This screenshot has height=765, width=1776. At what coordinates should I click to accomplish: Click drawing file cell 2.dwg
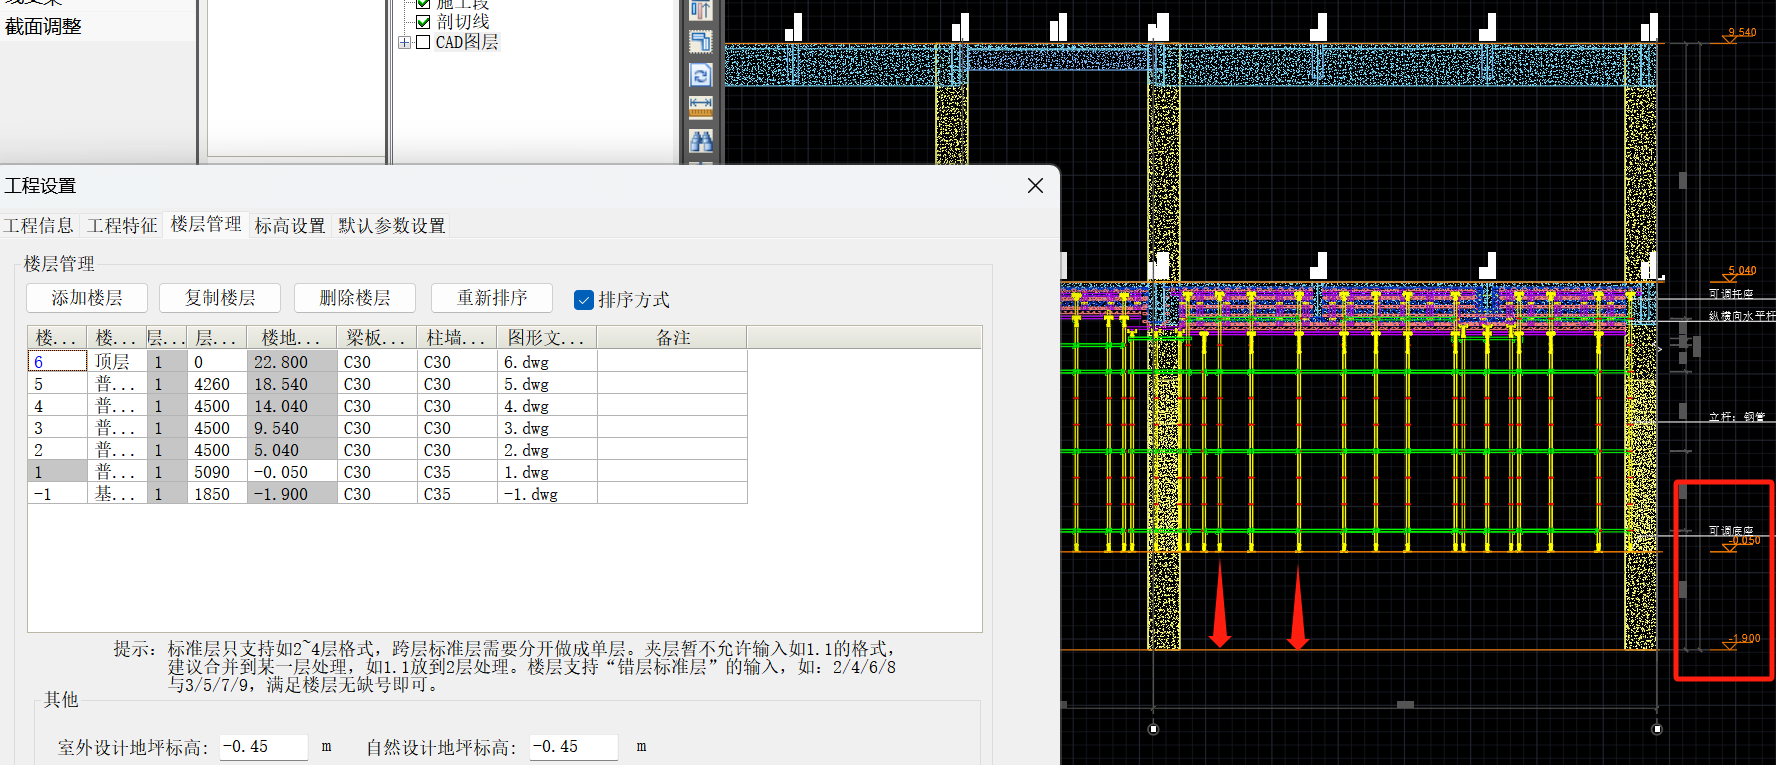pos(547,449)
